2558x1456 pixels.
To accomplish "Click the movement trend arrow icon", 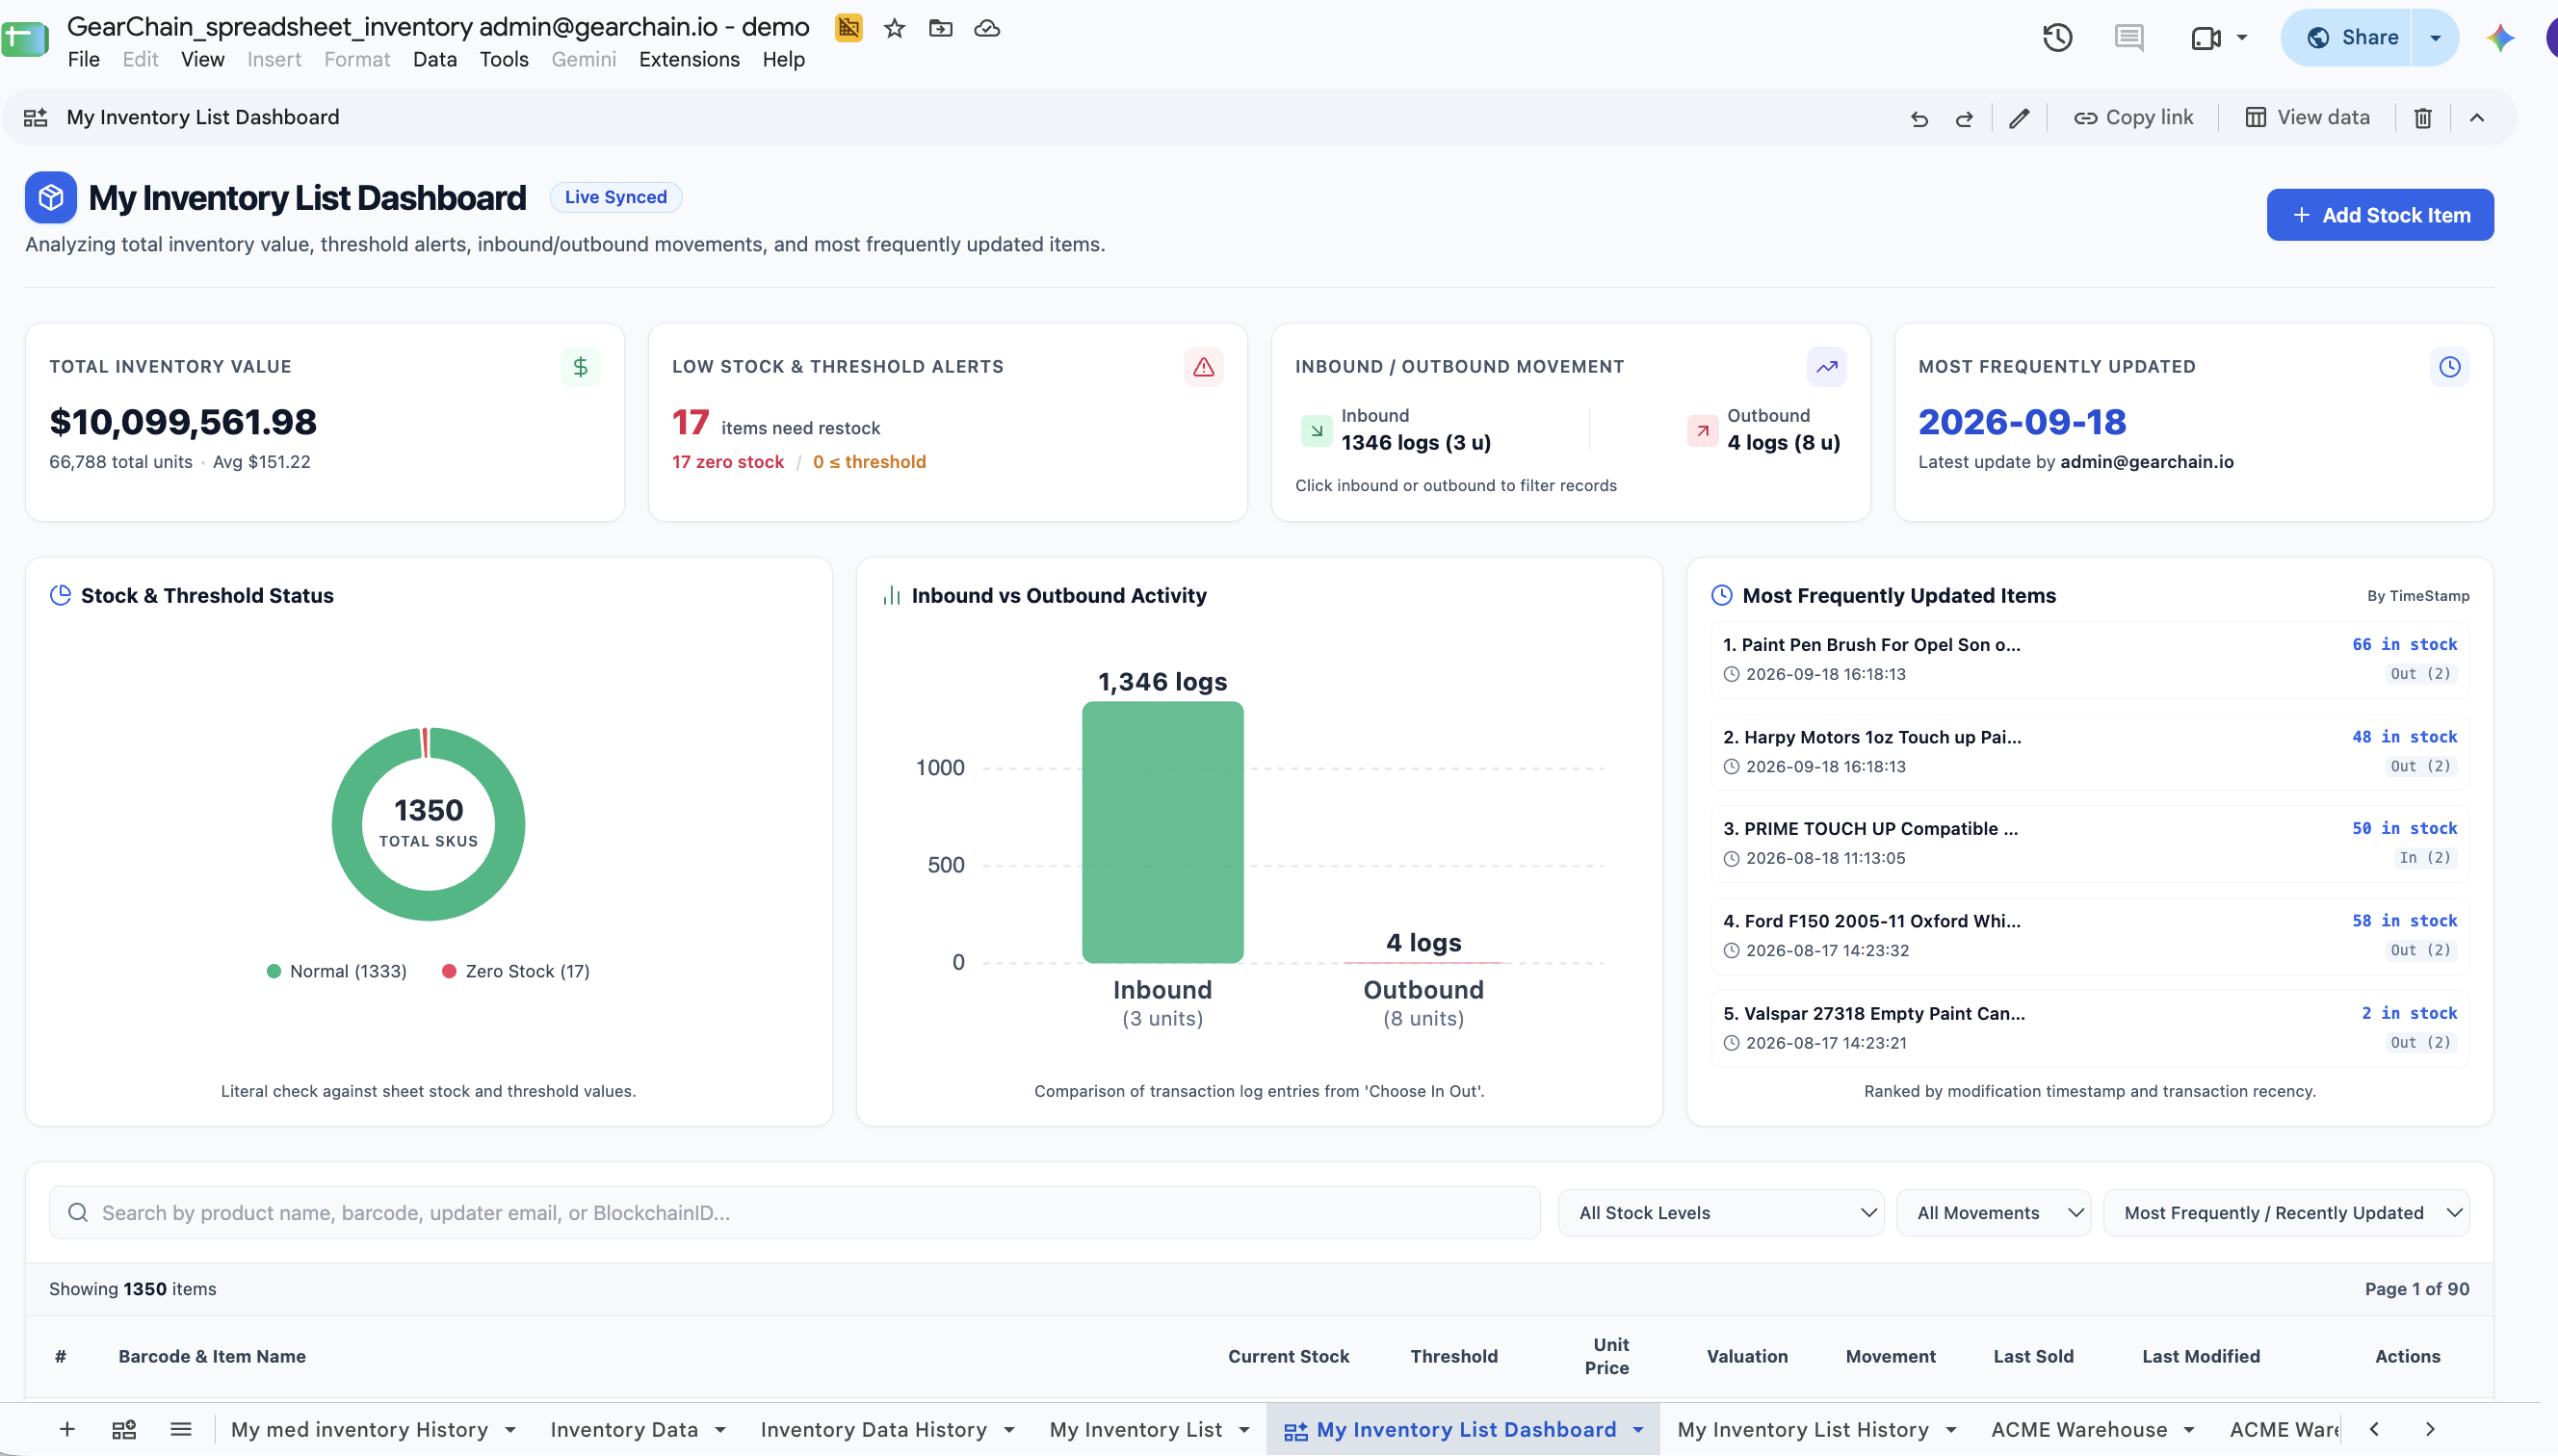I will pyautogui.click(x=1826, y=367).
